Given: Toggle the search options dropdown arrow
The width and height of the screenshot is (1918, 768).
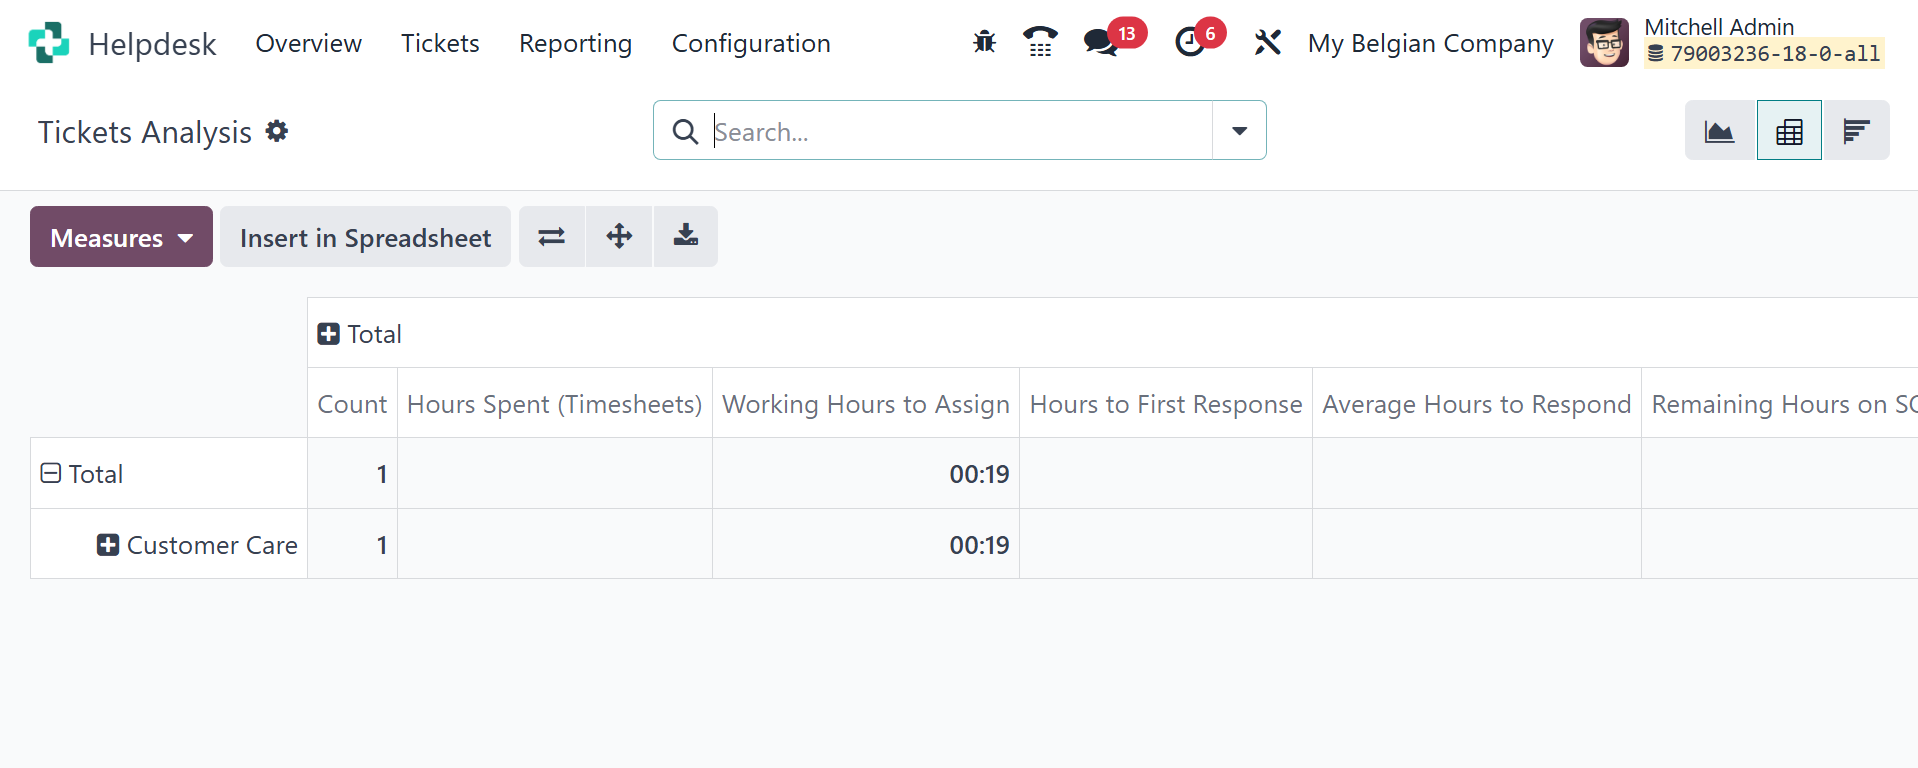Looking at the screenshot, I should click(1239, 131).
